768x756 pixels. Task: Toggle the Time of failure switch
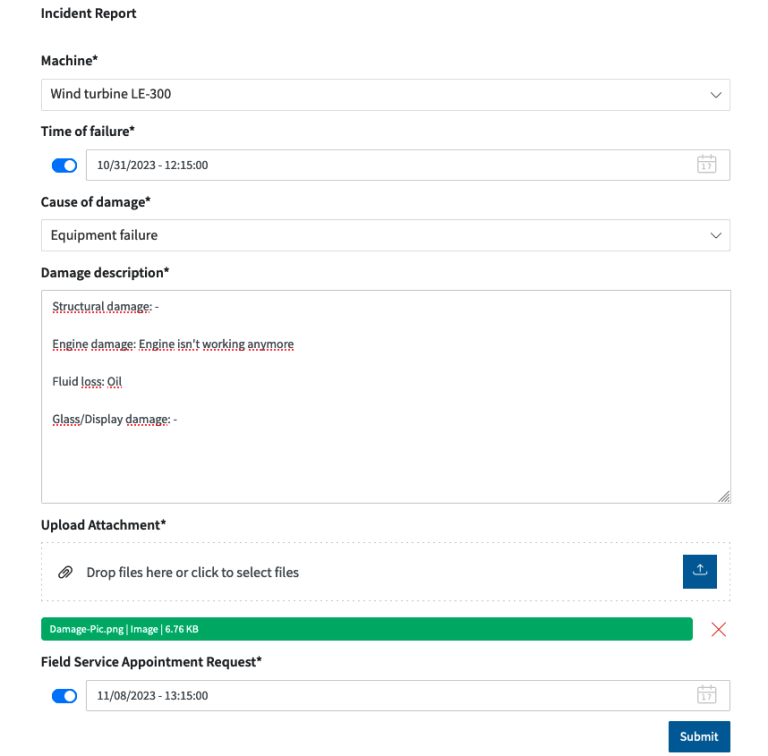coord(64,165)
